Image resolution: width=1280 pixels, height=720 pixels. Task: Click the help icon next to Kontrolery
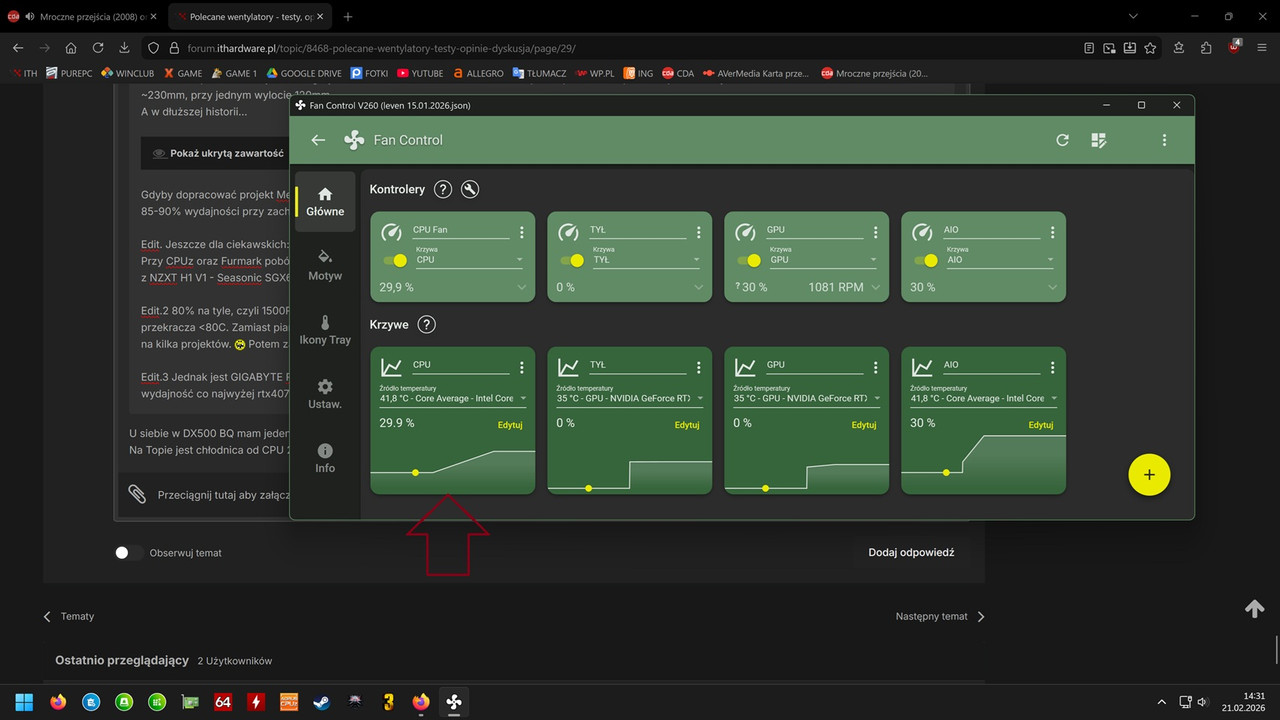click(x=443, y=189)
